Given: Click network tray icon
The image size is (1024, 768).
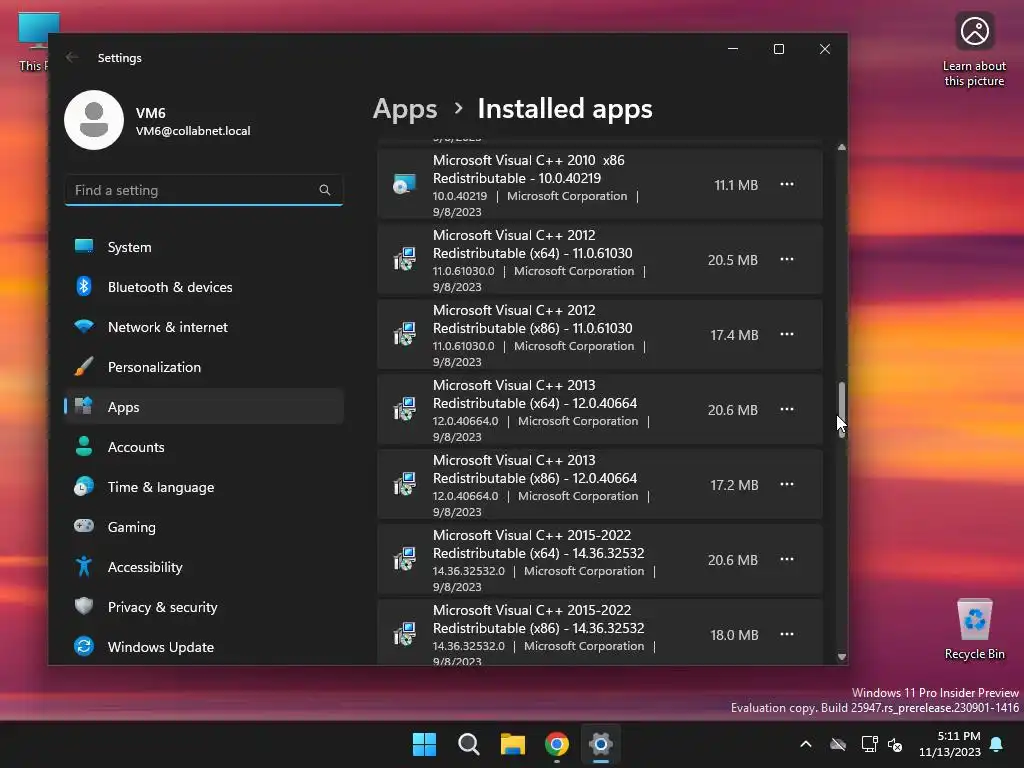Looking at the screenshot, I should [869, 744].
